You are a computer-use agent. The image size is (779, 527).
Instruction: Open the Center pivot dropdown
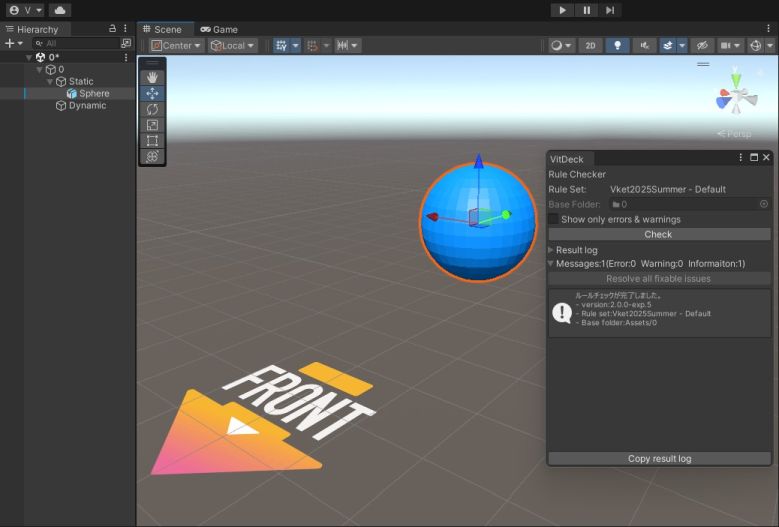177,46
